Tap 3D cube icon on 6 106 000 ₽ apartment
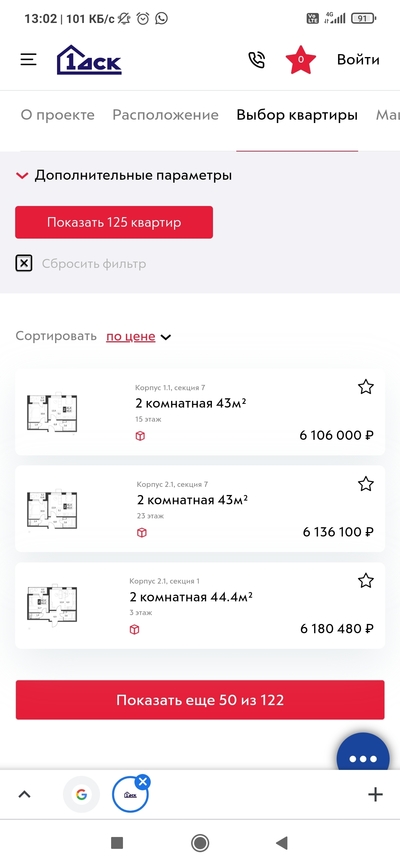 tap(141, 436)
